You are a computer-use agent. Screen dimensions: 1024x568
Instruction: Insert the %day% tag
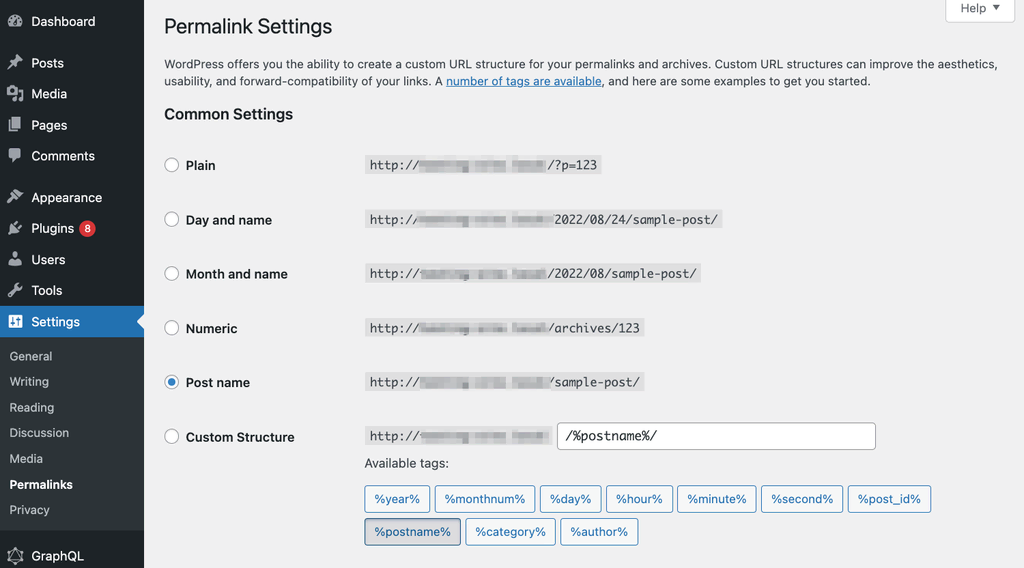(x=570, y=499)
